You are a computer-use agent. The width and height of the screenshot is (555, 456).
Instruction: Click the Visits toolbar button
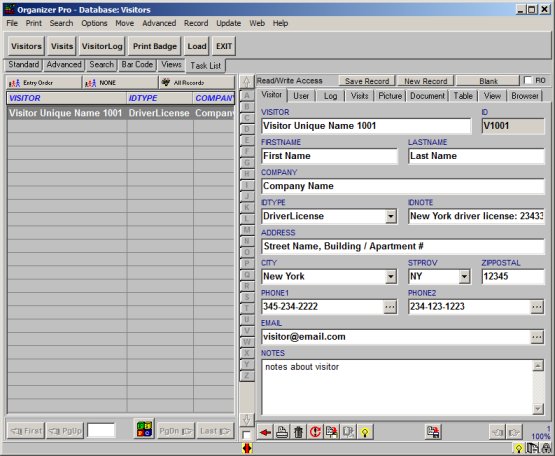tap(62, 46)
